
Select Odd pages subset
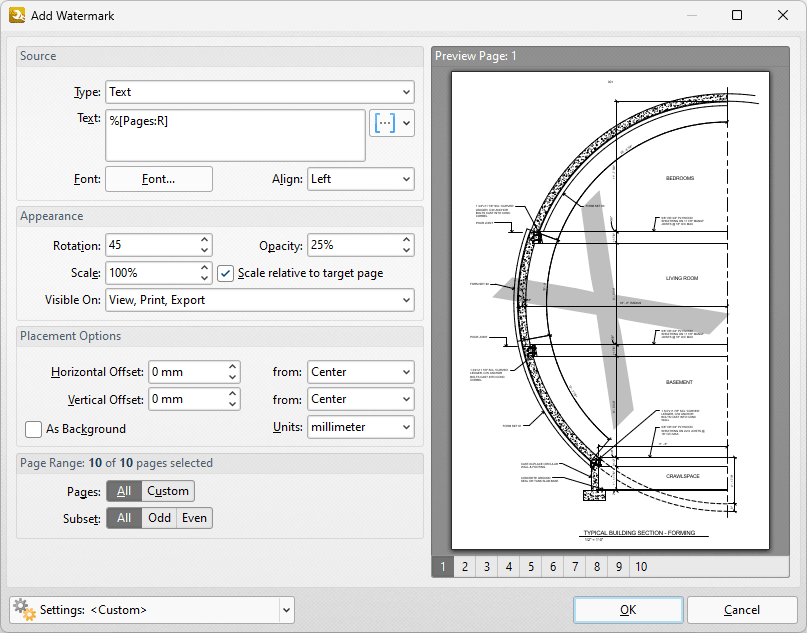pyautogui.click(x=158, y=518)
